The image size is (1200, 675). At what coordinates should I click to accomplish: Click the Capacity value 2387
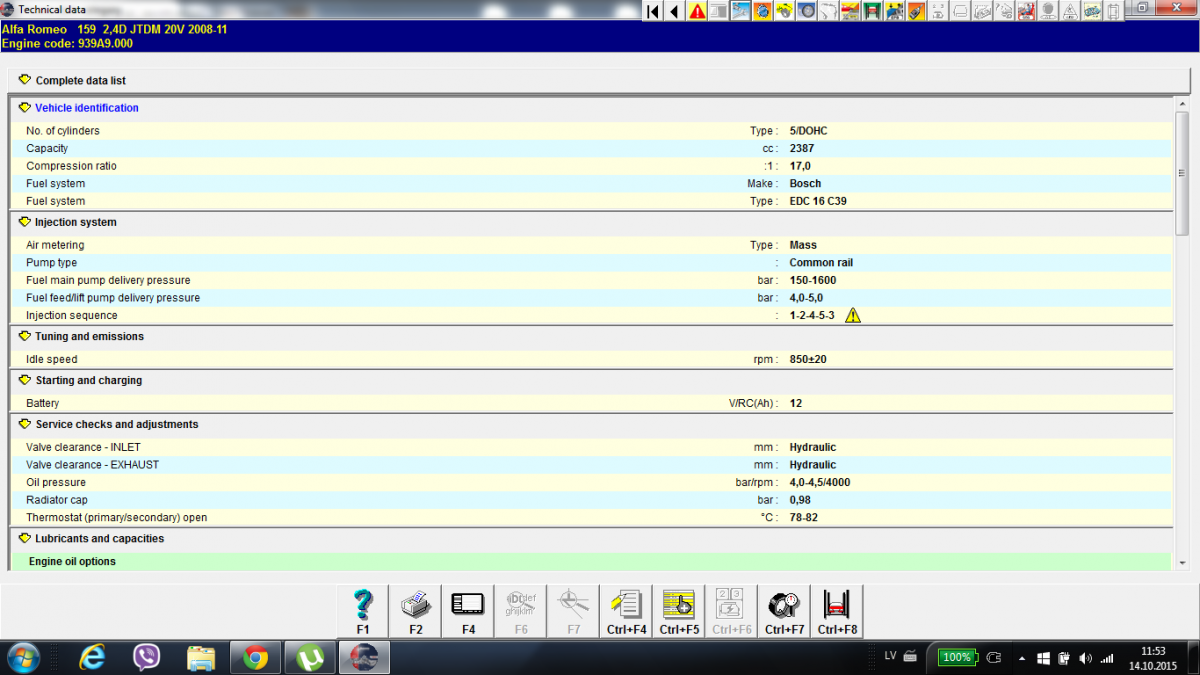pos(801,148)
